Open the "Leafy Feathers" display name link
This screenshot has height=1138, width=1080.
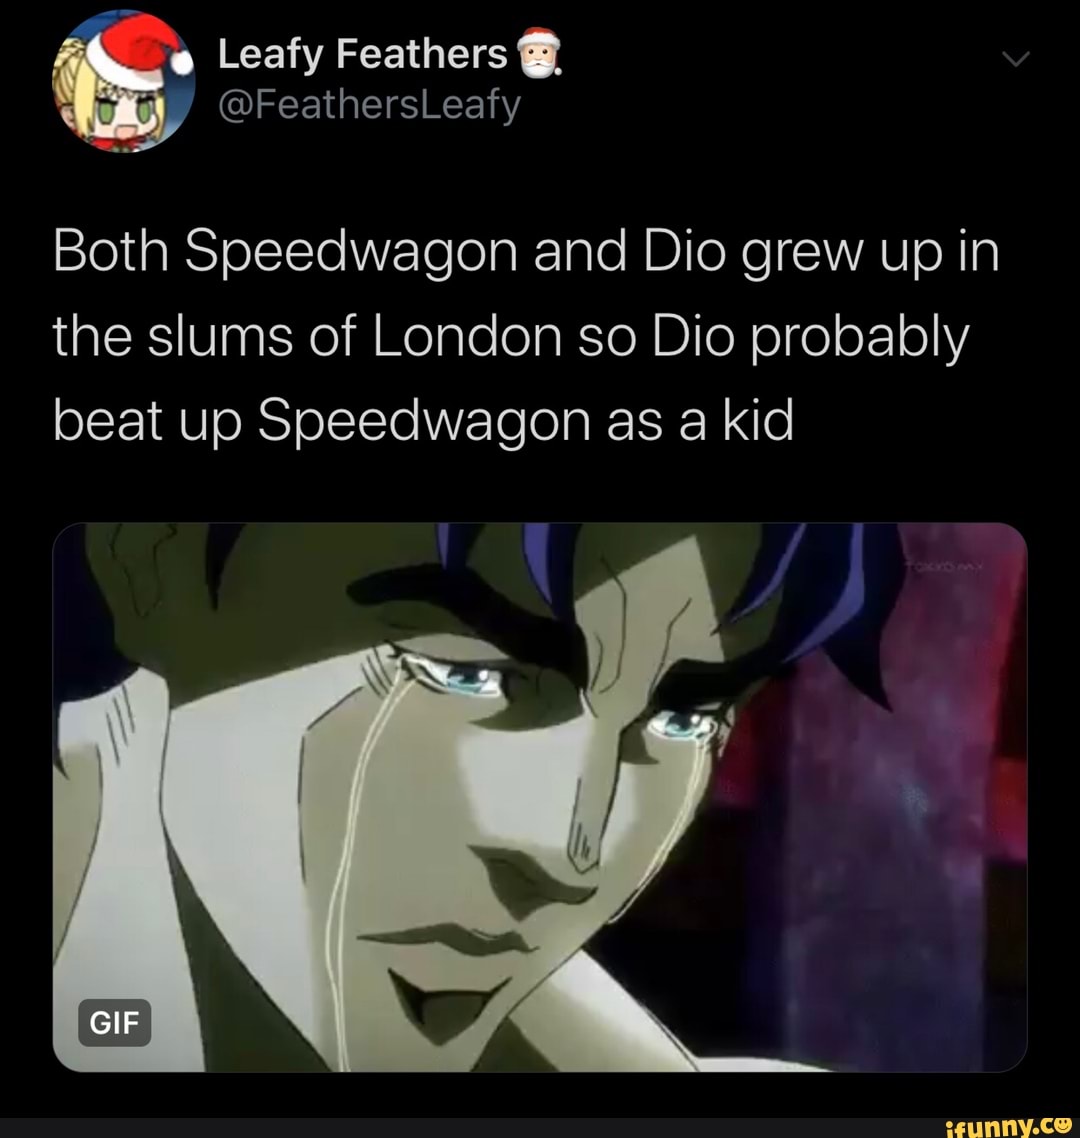[362, 54]
